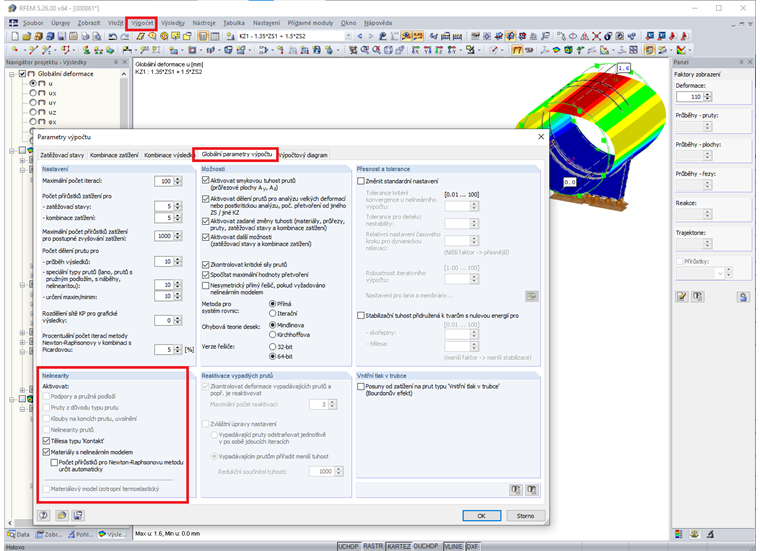Click the red X delete icon in toolbar
Viewport: 760px width, 551px height.
pos(596,36)
